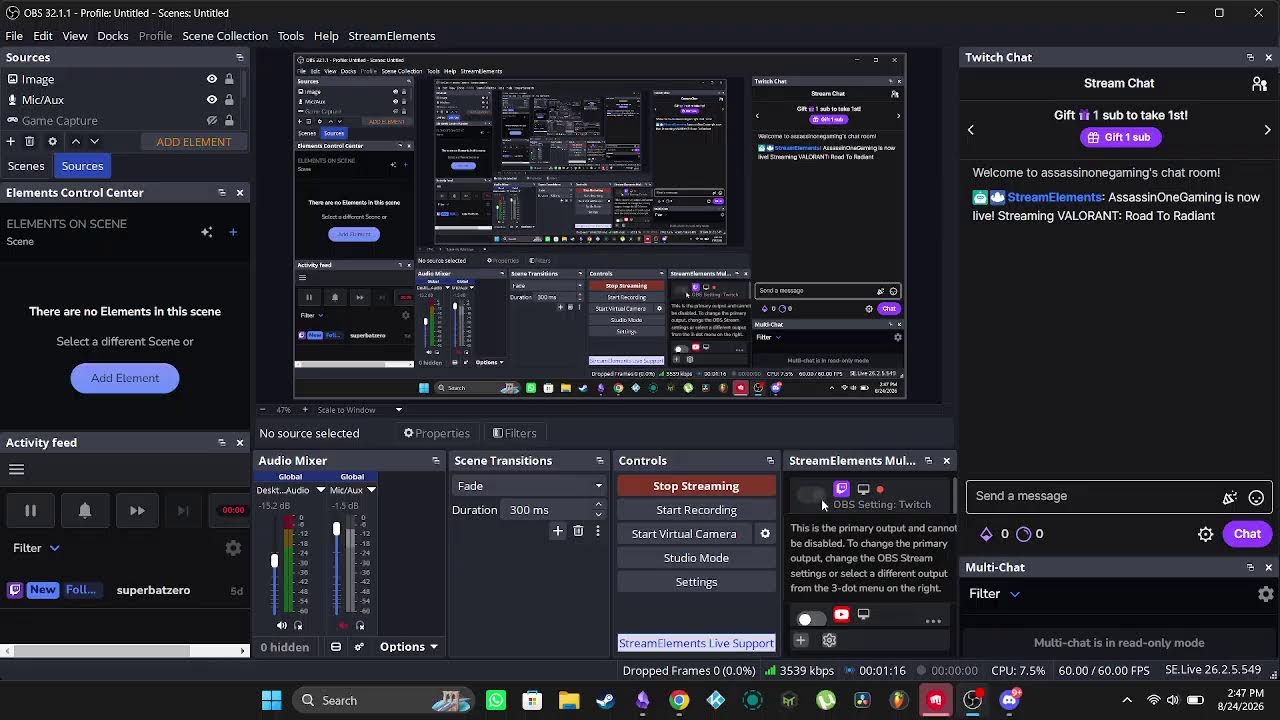
Task: Open the Tools menu
Action: tap(291, 36)
